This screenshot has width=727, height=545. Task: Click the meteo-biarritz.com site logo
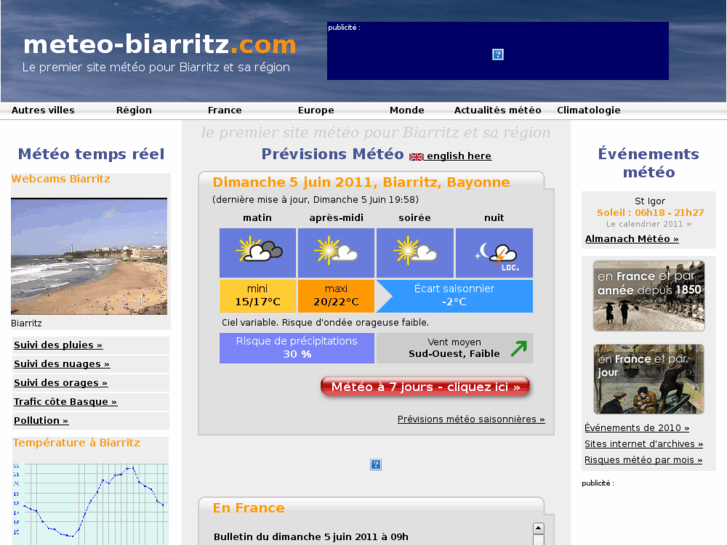(159, 45)
